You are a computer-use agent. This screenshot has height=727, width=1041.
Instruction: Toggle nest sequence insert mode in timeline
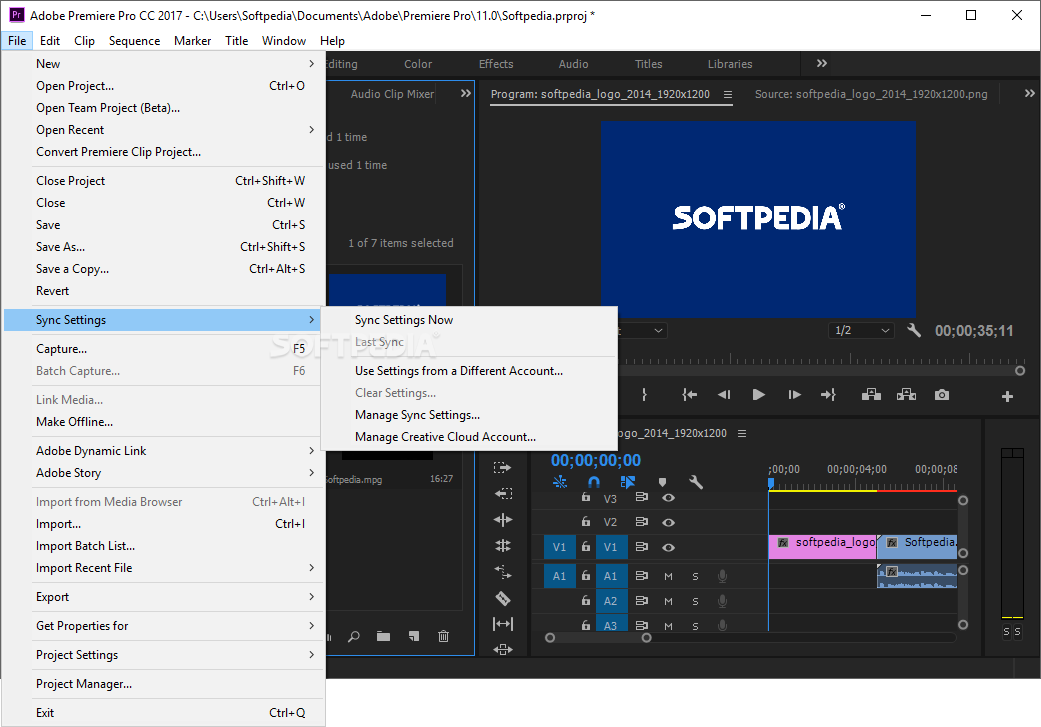[560, 482]
